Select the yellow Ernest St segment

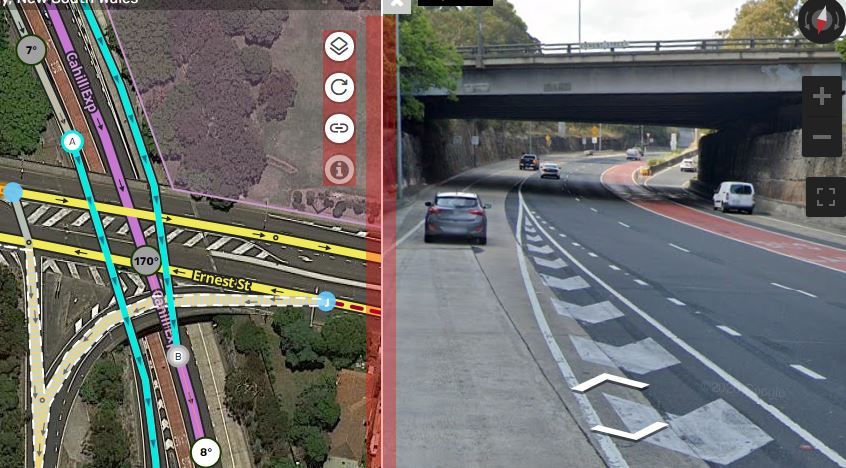(x=222, y=281)
